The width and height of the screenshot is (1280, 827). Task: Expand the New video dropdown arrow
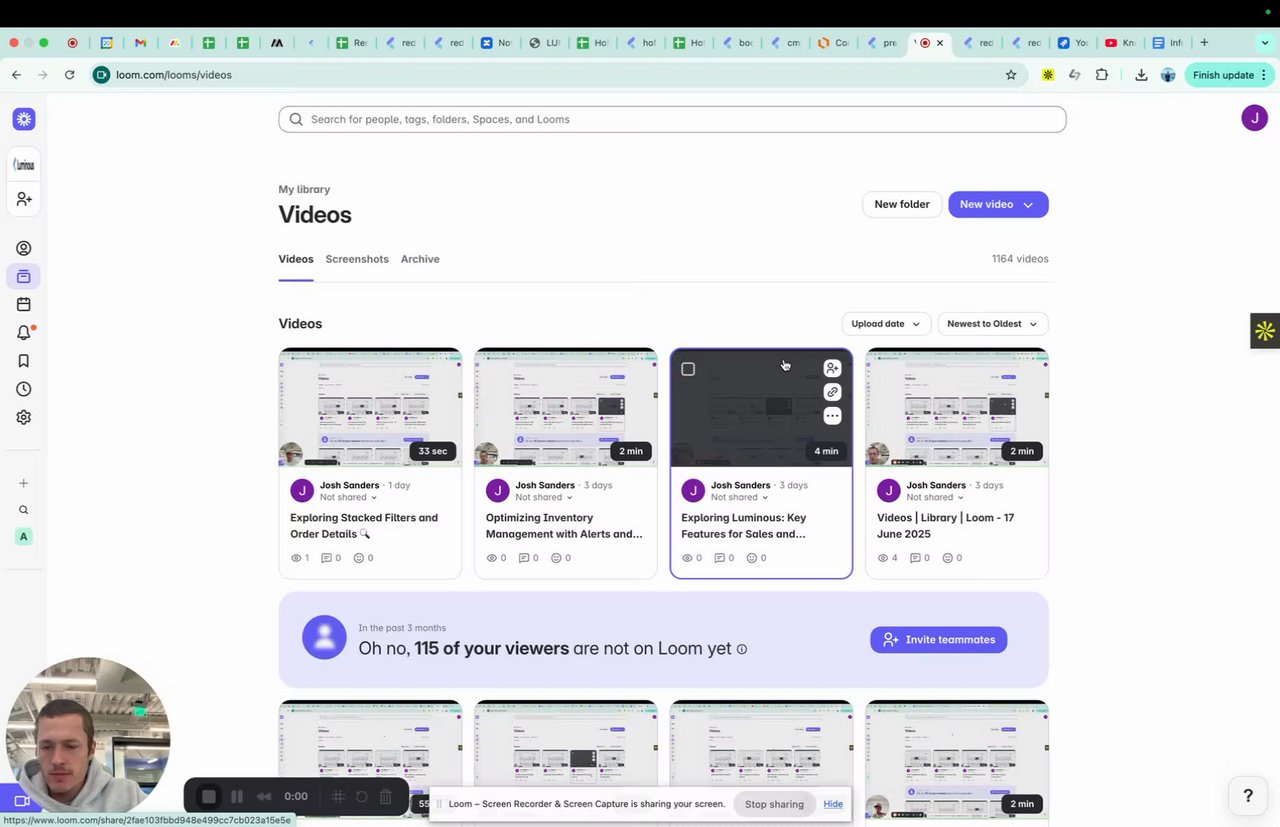[1028, 204]
